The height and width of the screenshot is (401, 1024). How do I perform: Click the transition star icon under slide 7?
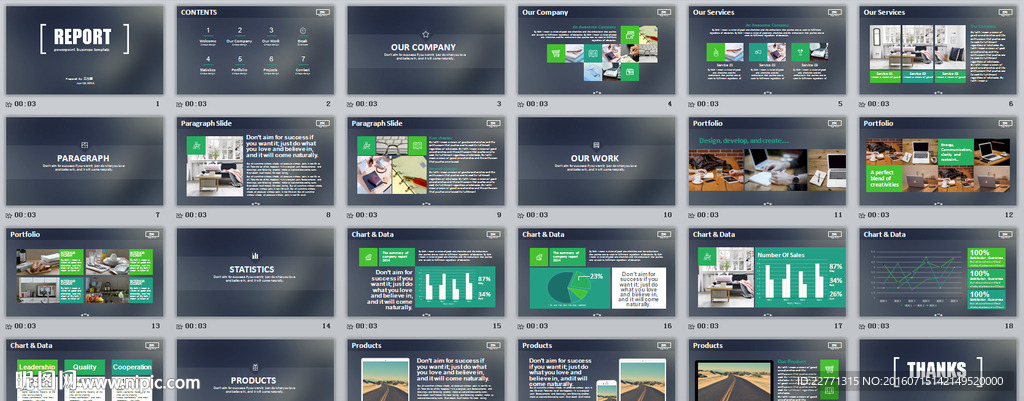click(8, 215)
